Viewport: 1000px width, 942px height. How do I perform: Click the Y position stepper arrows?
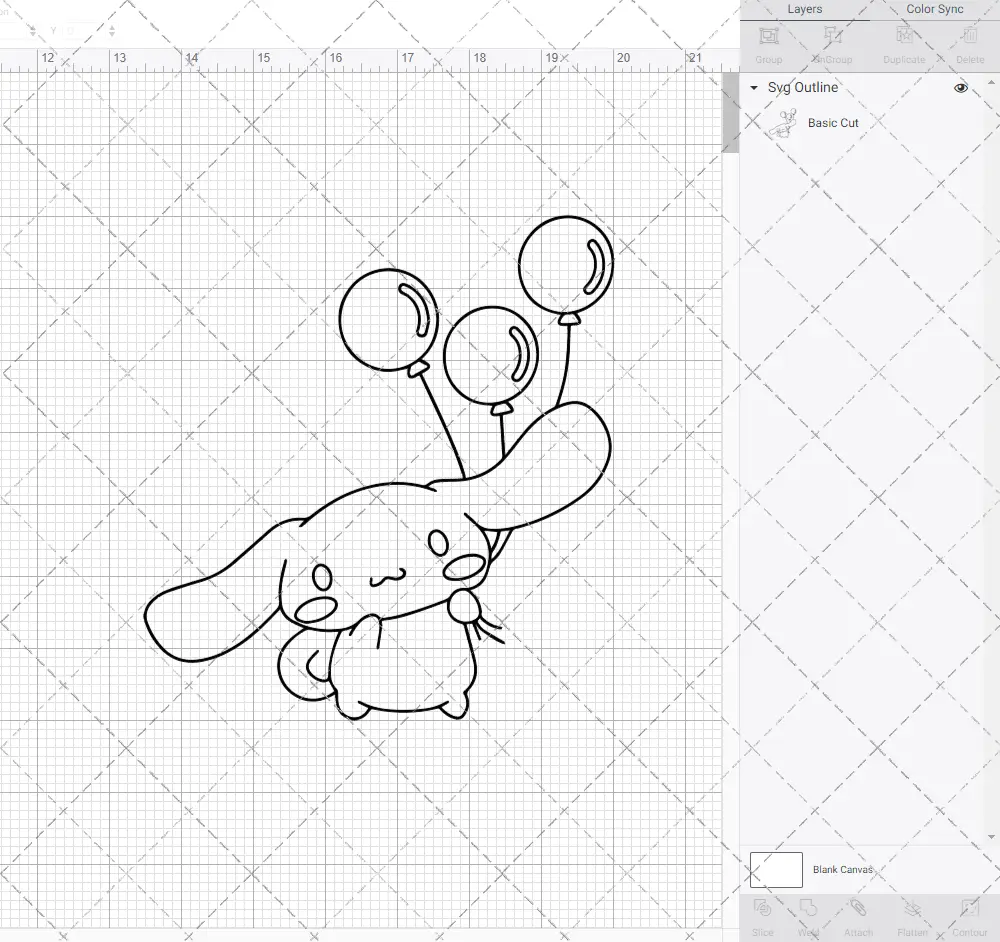point(112,30)
